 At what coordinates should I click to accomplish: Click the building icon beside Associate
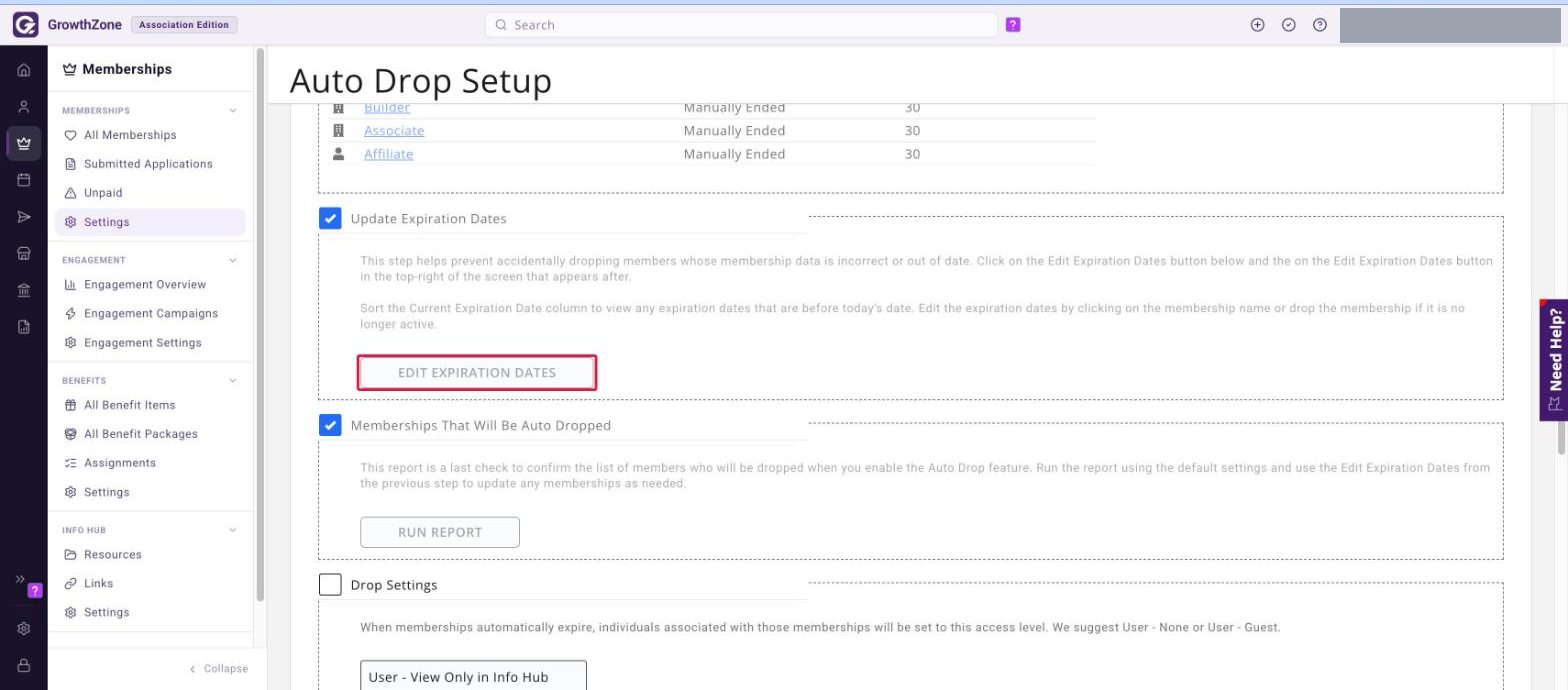click(x=338, y=130)
